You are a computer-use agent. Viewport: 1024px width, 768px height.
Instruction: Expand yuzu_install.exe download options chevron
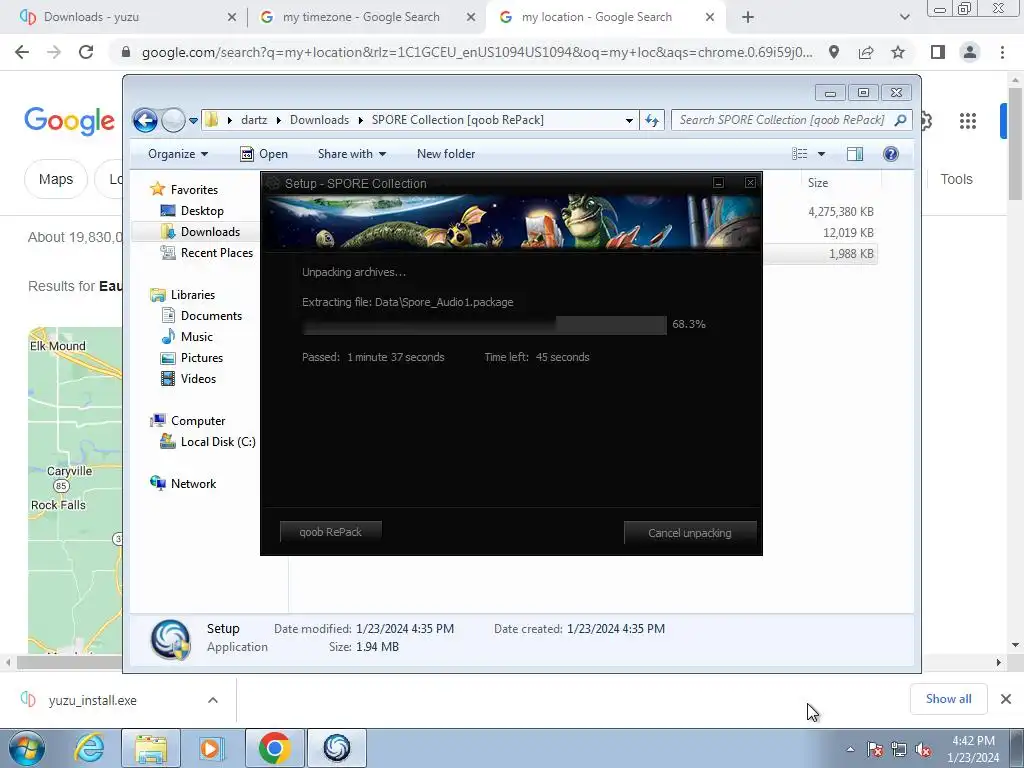213,700
